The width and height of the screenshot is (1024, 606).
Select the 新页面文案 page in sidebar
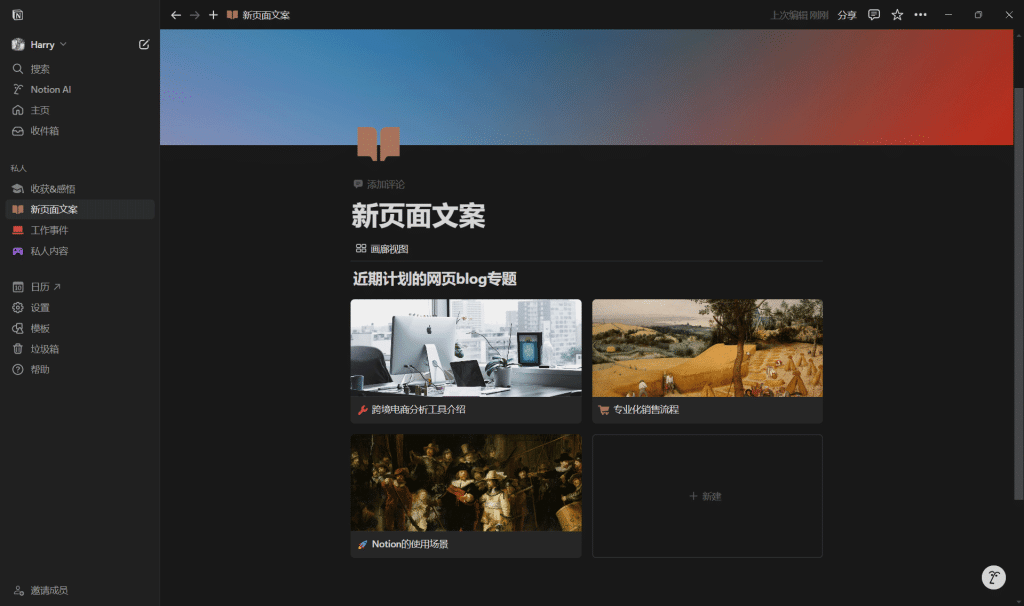pyautogui.click(x=80, y=210)
